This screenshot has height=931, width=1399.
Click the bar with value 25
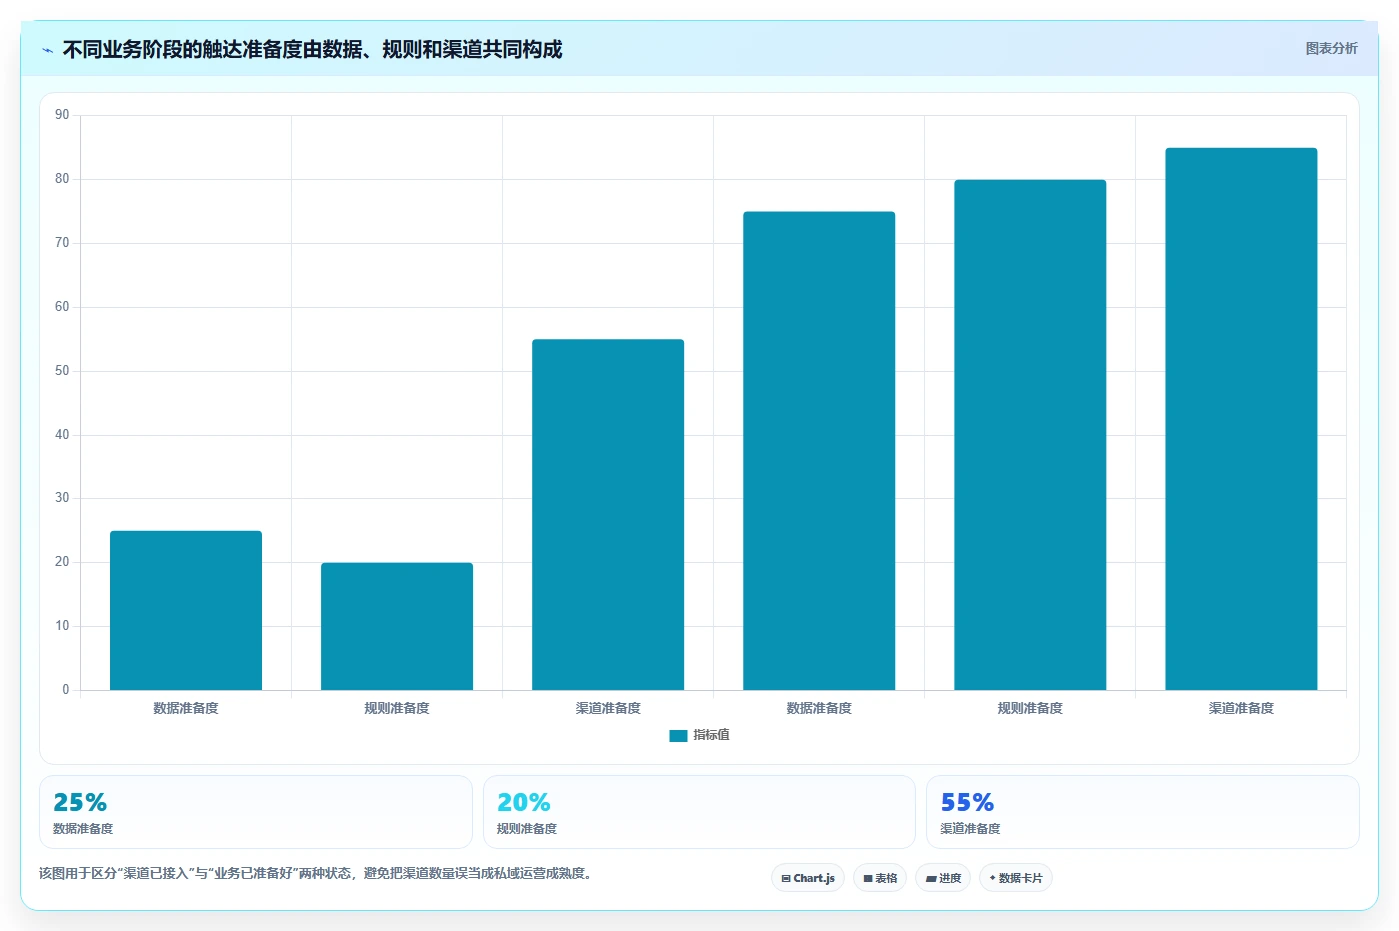click(186, 610)
